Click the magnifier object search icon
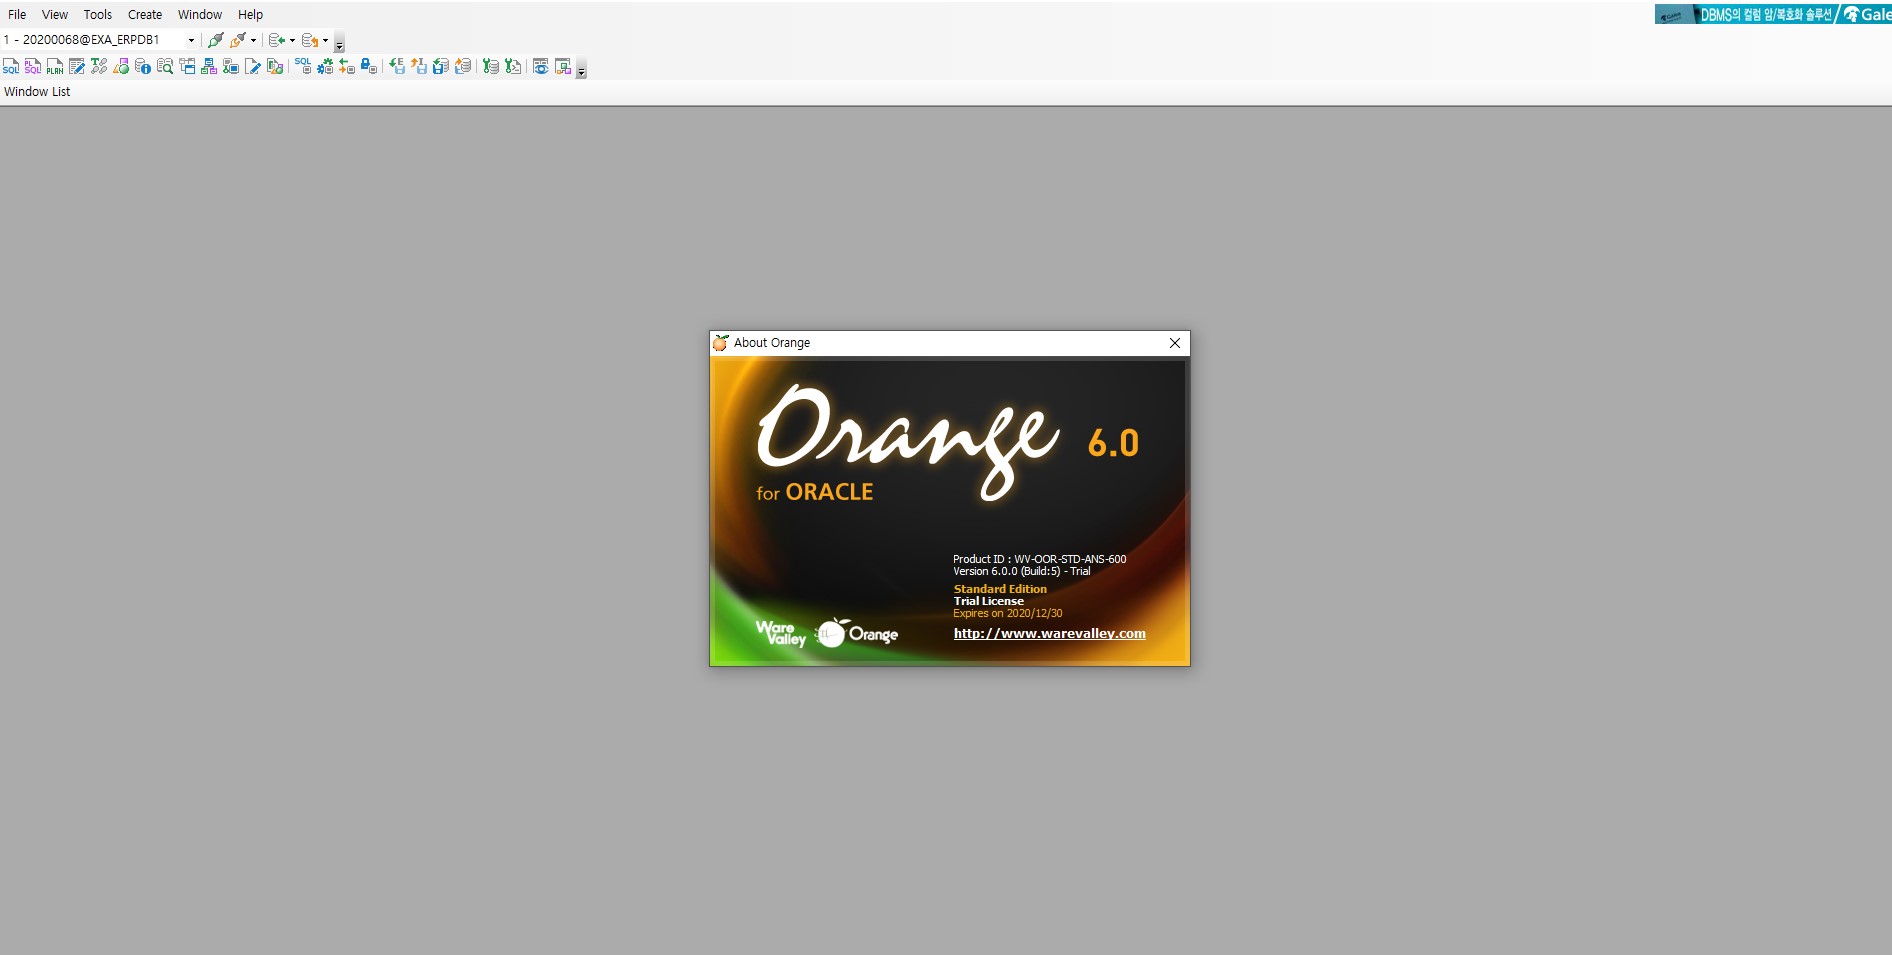The image size is (1892, 955). (x=165, y=67)
